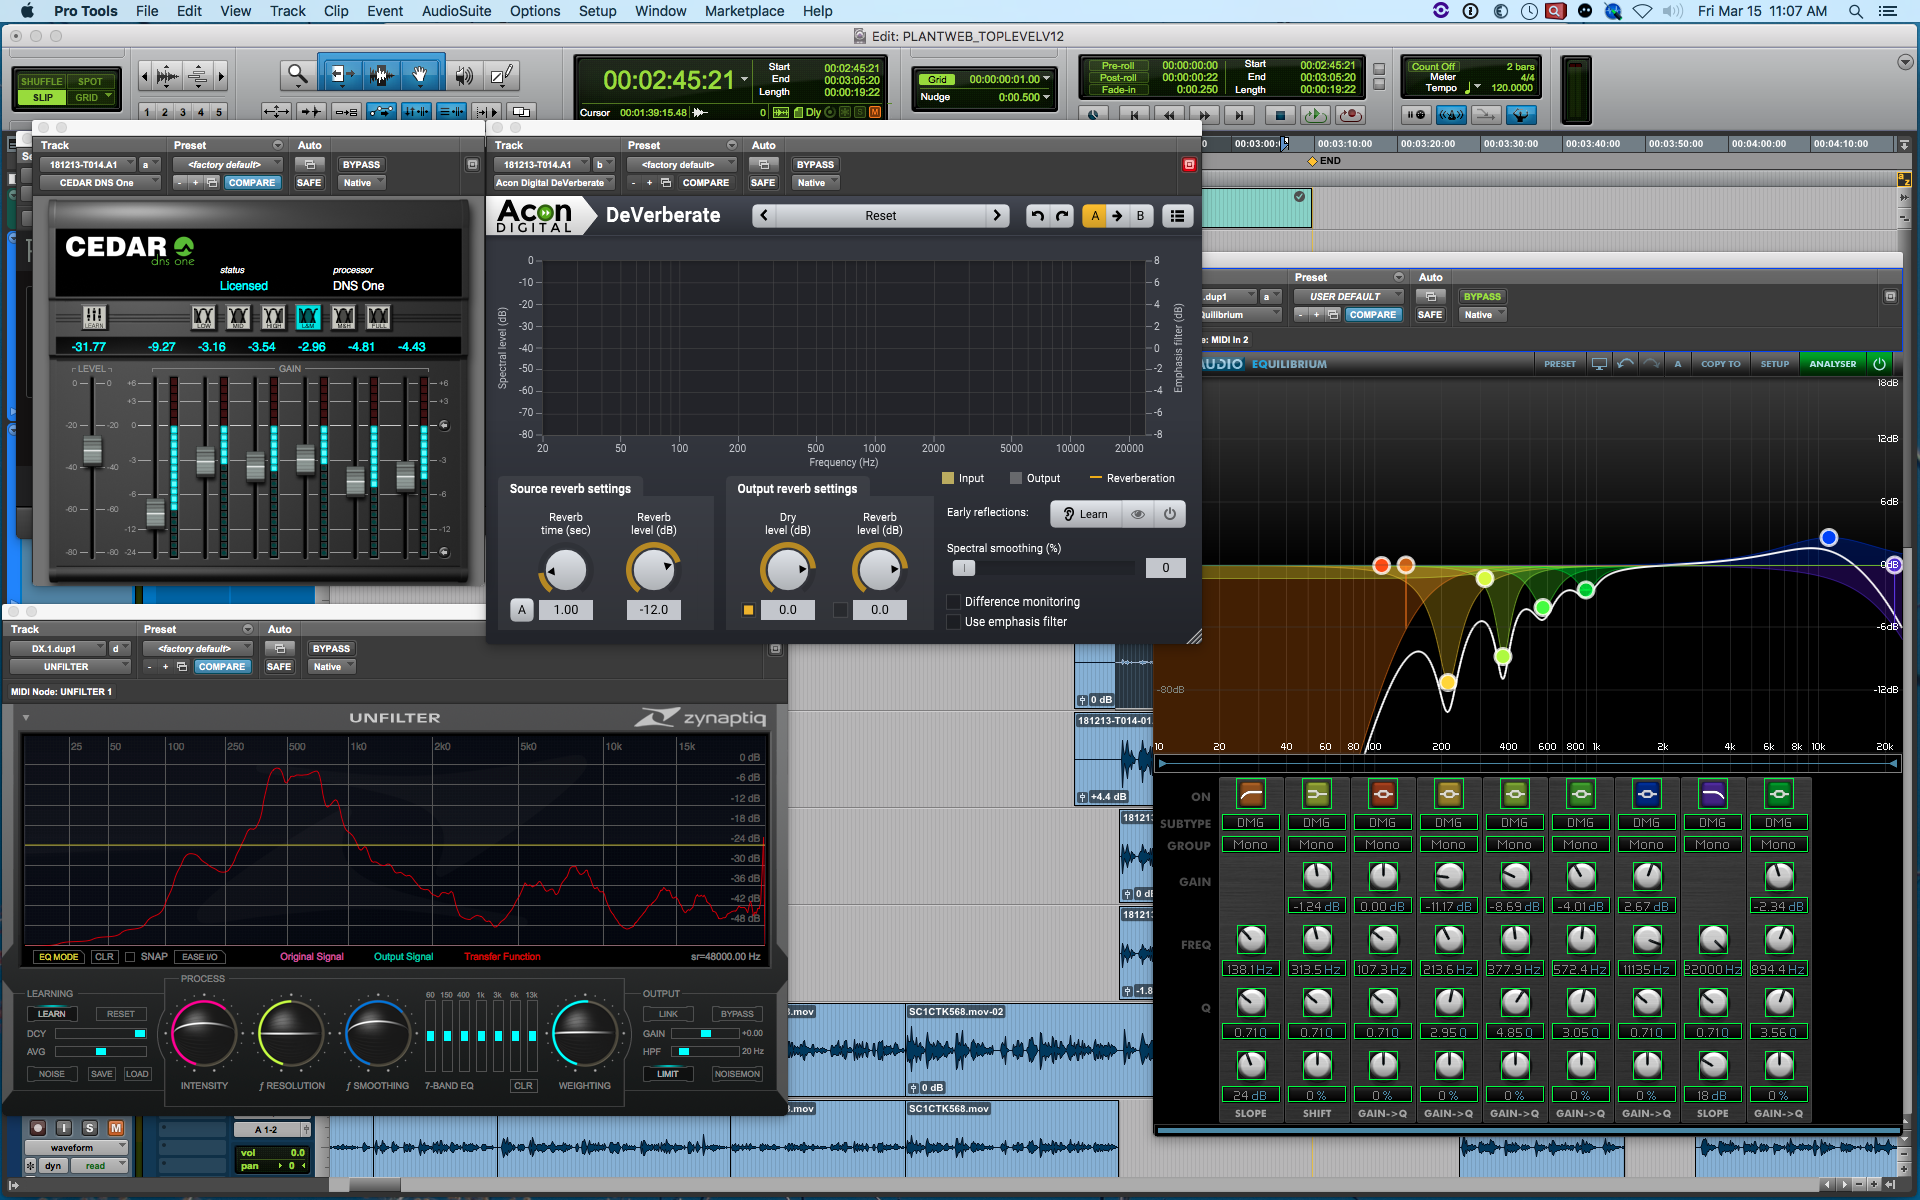Adjust Unfilter output GAIN slider
The width and height of the screenshot is (1920, 1200).
pyautogui.click(x=705, y=1034)
